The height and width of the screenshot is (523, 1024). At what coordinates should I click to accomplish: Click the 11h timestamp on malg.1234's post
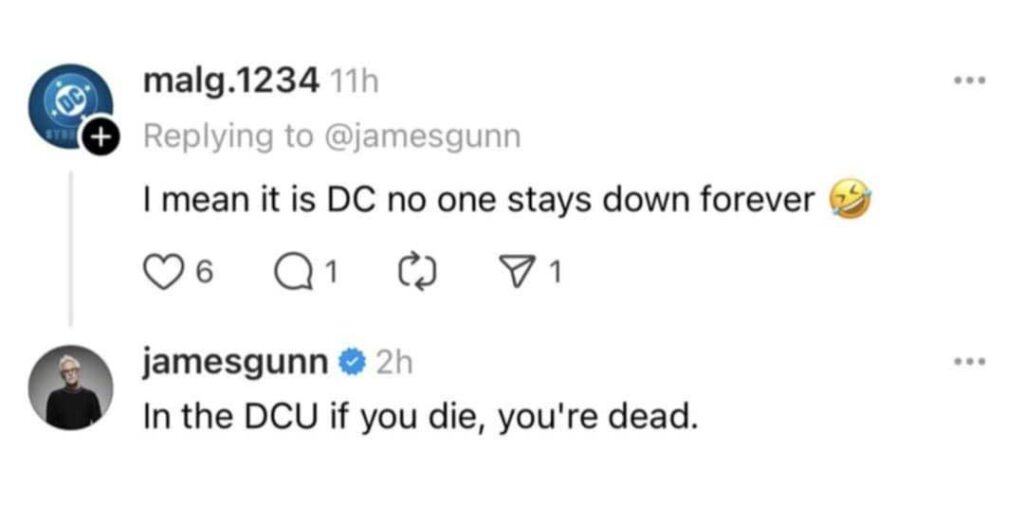[357, 82]
